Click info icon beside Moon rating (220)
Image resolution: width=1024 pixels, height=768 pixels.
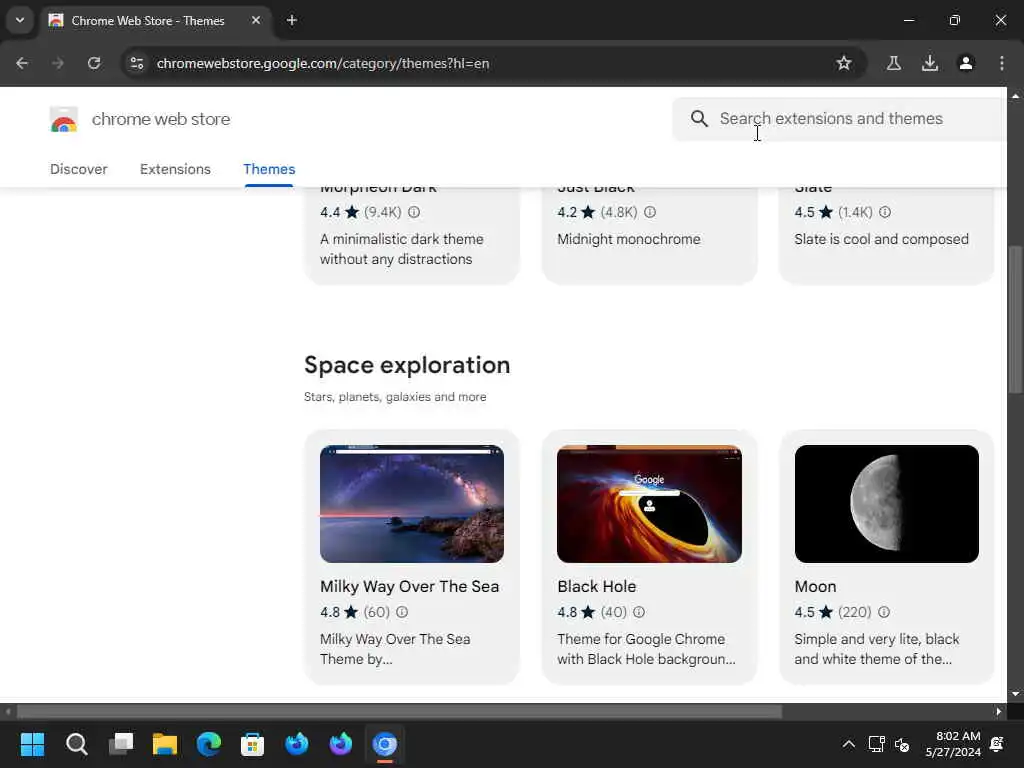(x=884, y=612)
